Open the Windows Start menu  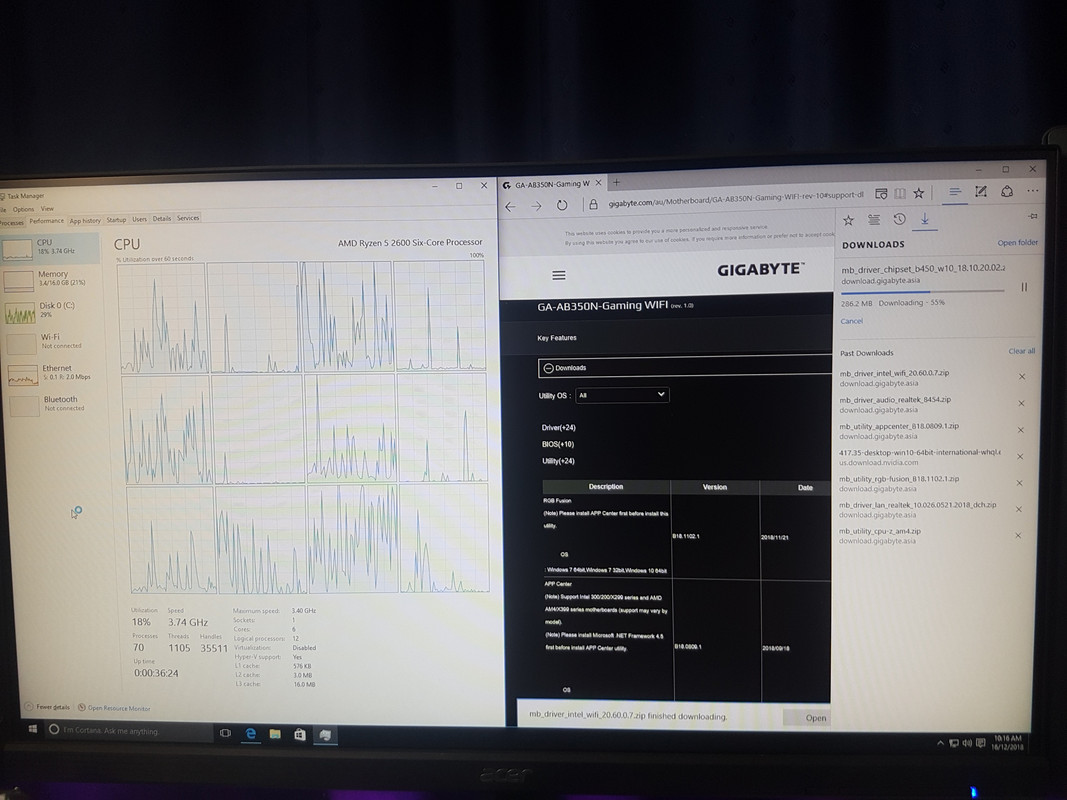pyautogui.click(x=32, y=729)
